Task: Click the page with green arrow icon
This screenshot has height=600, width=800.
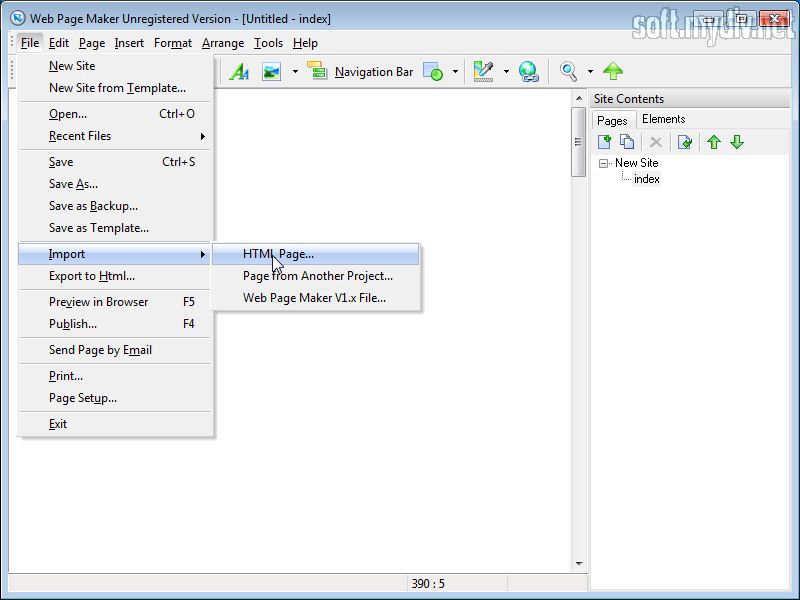Action: [685, 142]
